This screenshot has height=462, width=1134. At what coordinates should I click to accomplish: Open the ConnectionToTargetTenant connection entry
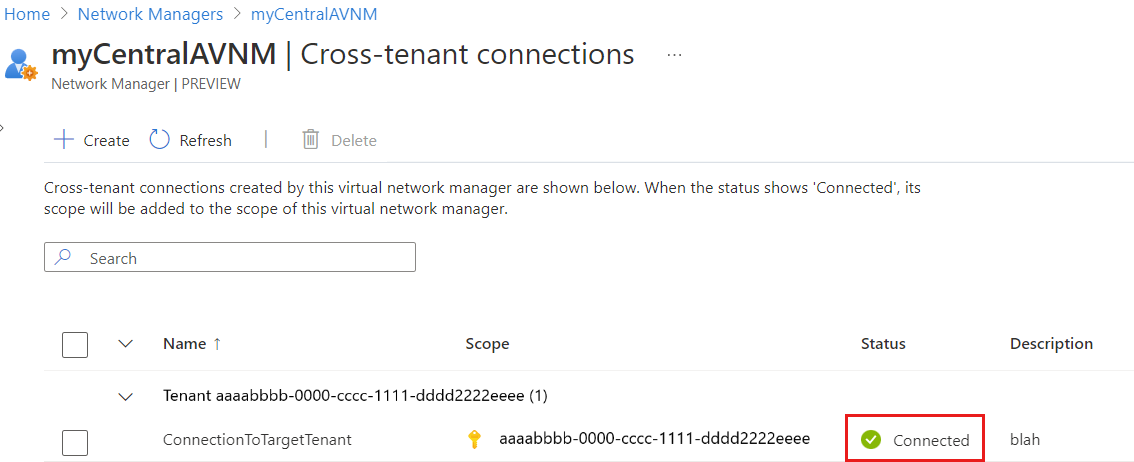pyautogui.click(x=257, y=439)
